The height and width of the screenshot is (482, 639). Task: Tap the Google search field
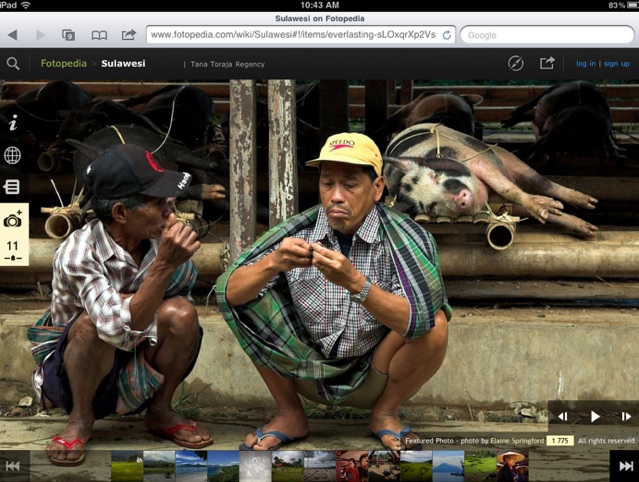[547, 35]
